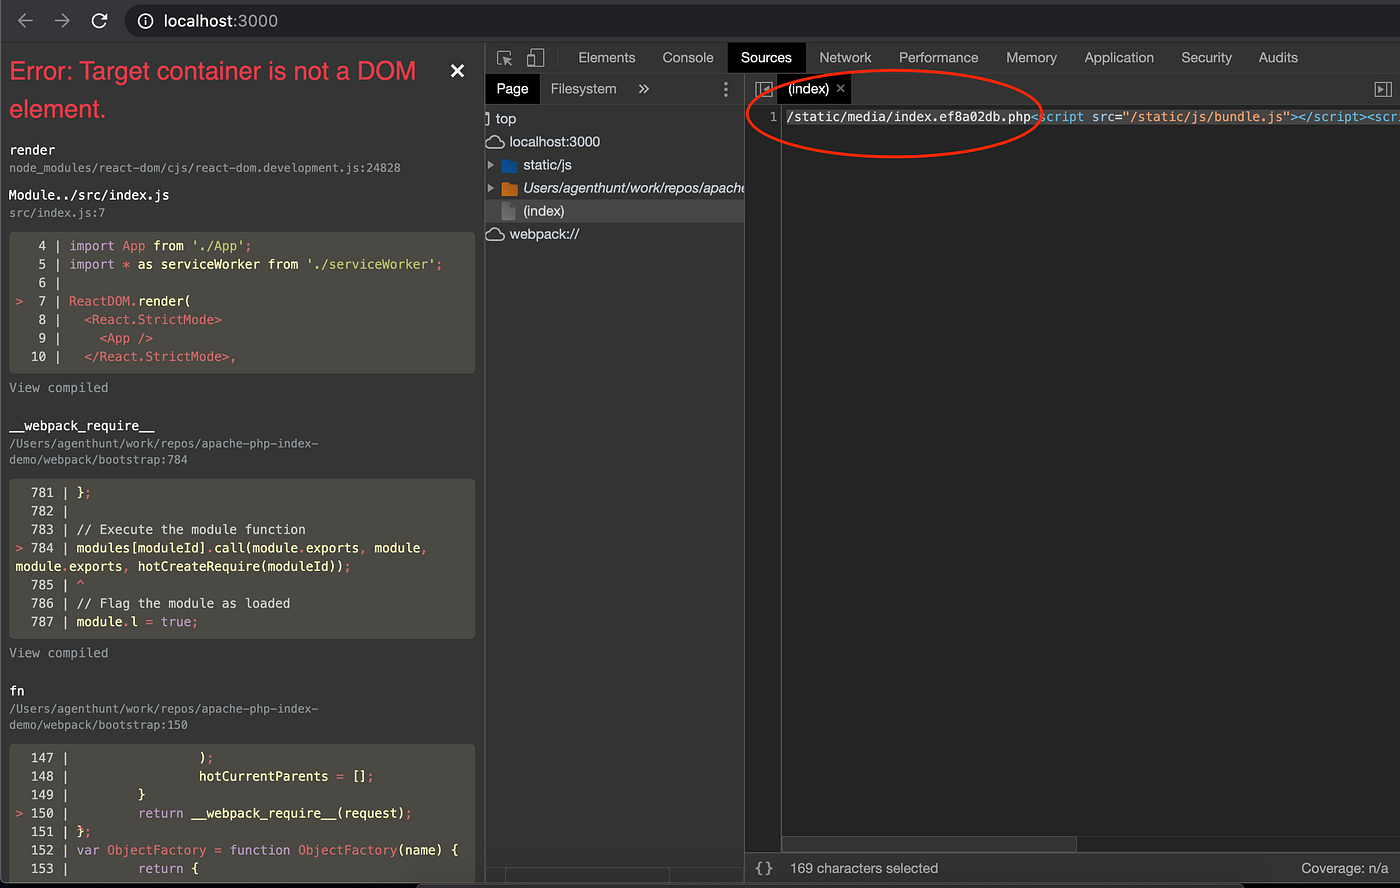Viewport: 1400px width, 888px height.
Task: Open the Application tab
Action: pyautogui.click(x=1119, y=58)
